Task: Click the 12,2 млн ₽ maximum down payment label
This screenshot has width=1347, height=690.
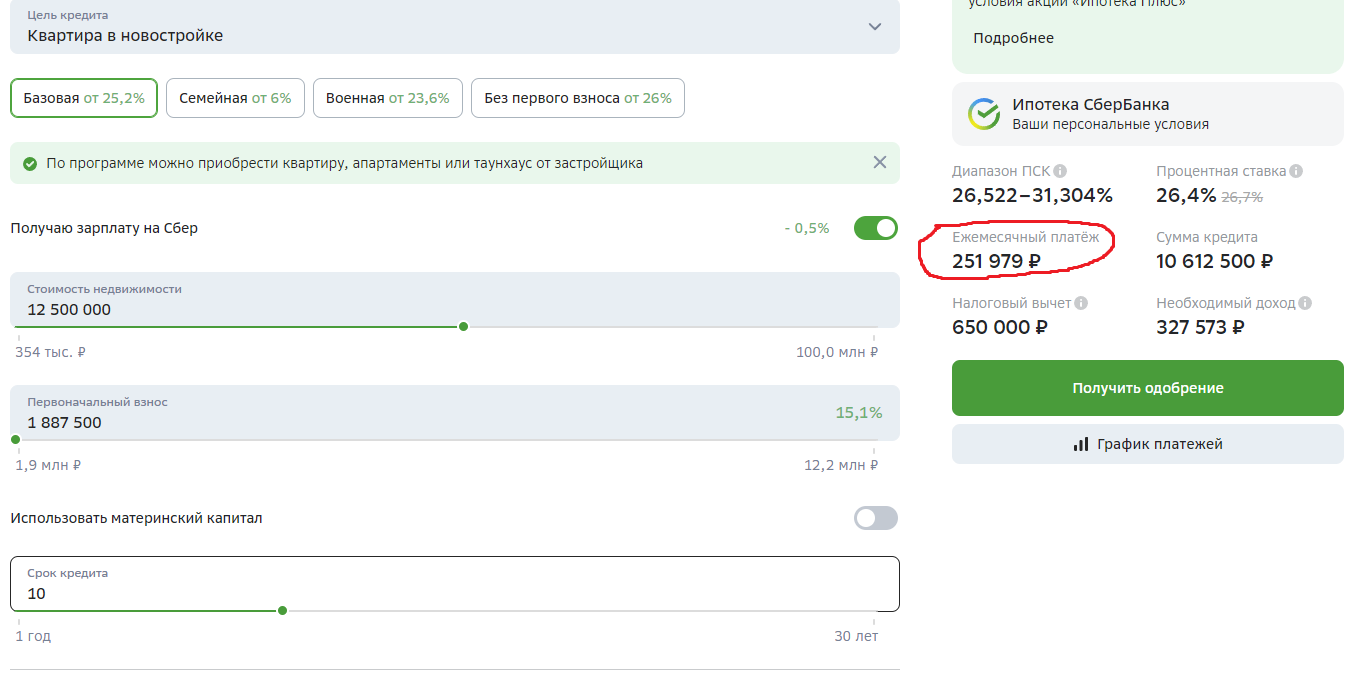Action: point(841,465)
